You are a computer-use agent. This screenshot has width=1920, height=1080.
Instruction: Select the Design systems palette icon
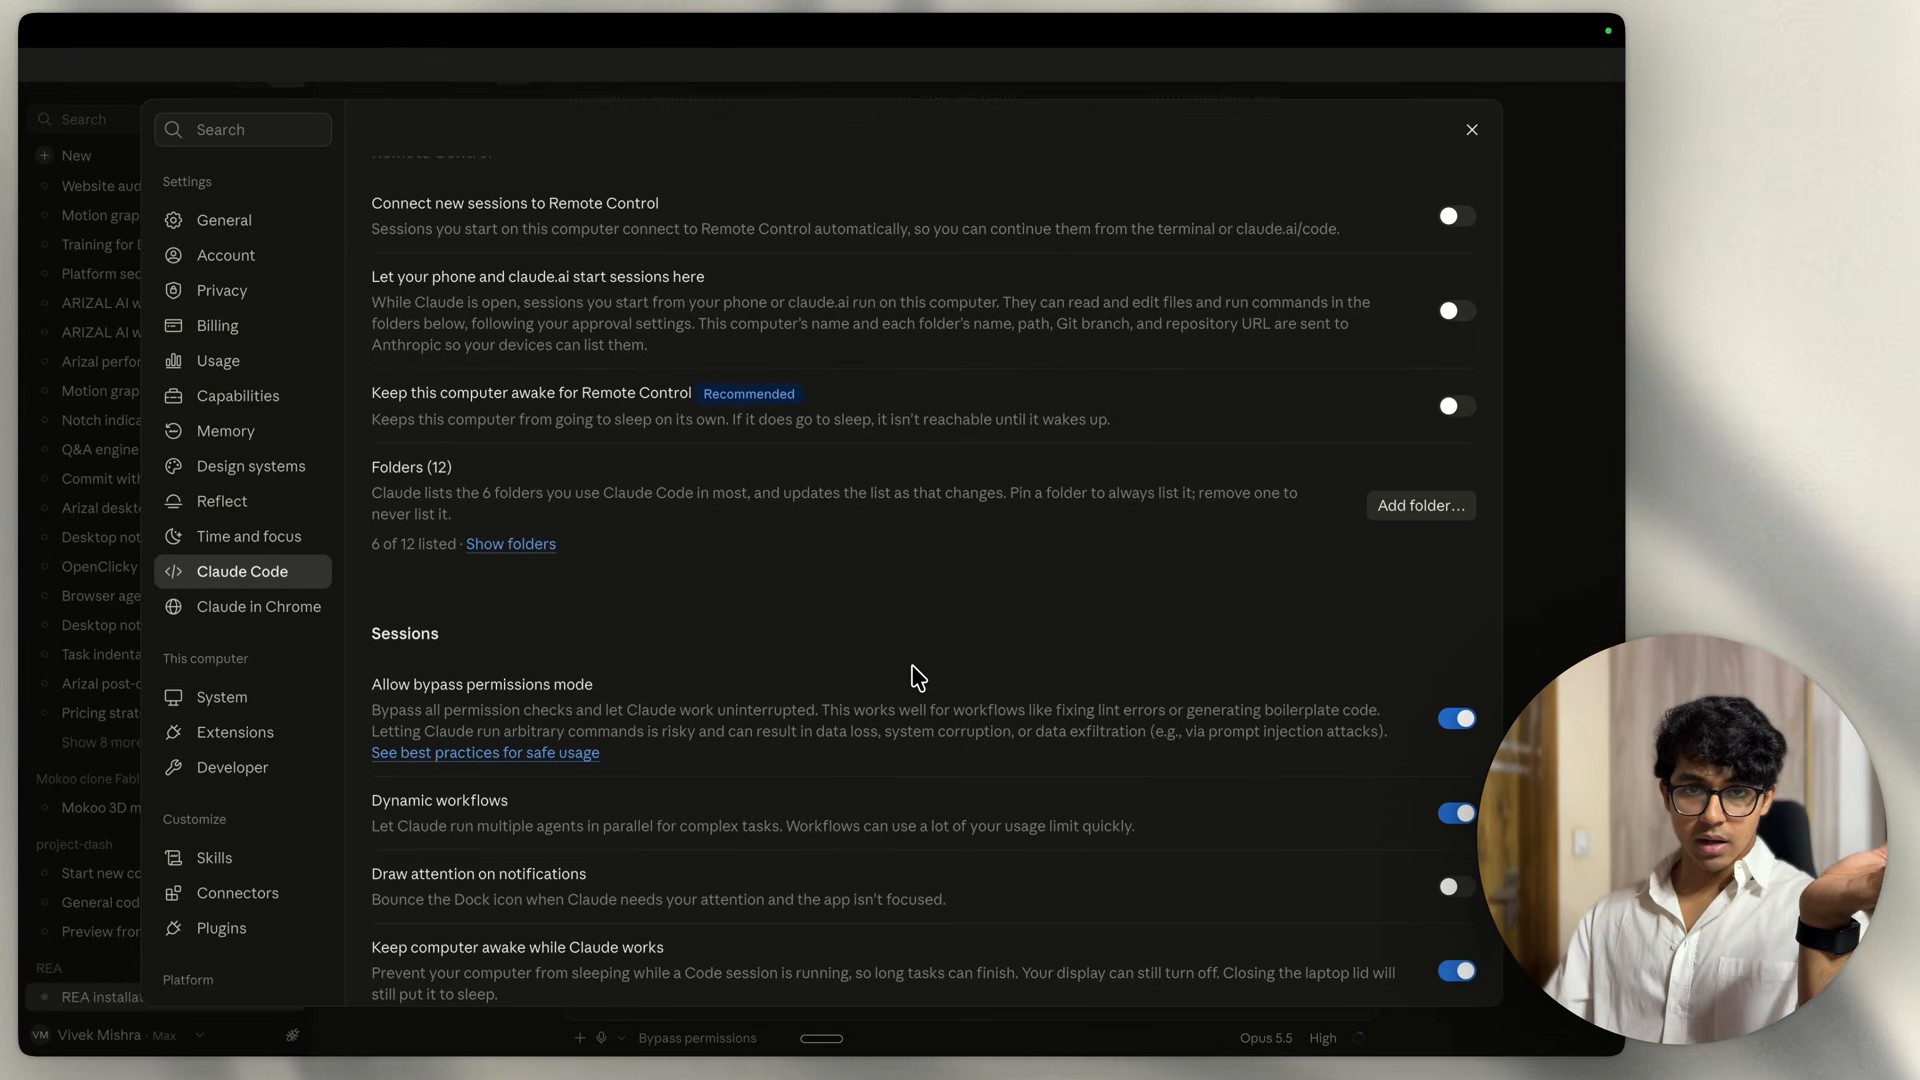173,466
